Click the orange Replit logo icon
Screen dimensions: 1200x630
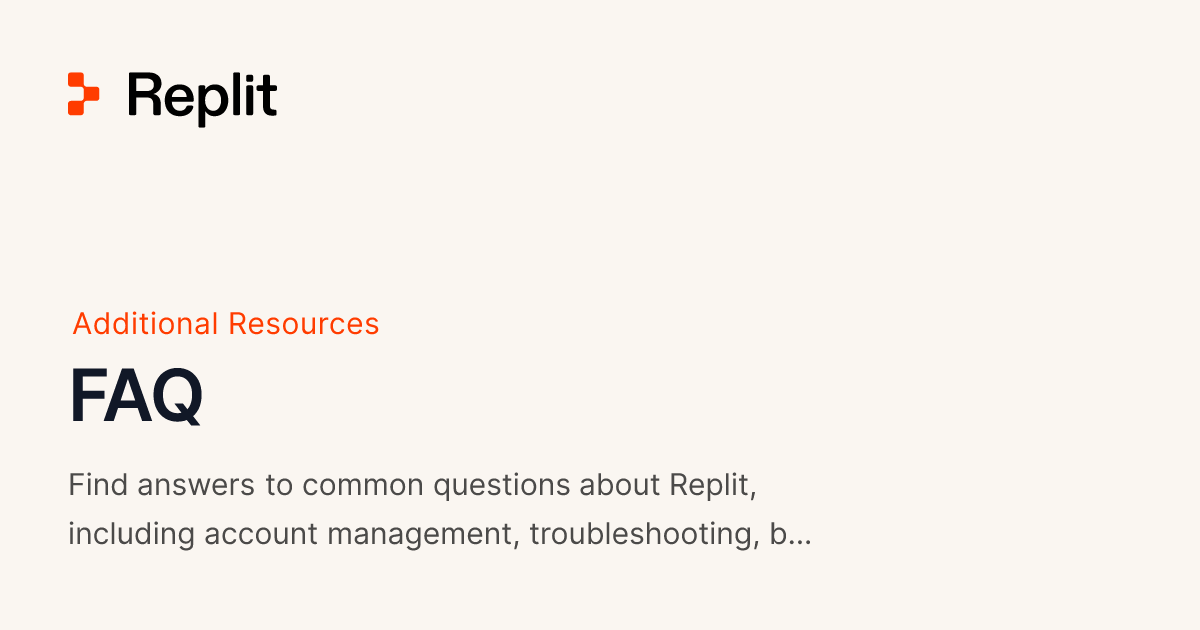[83, 94]
